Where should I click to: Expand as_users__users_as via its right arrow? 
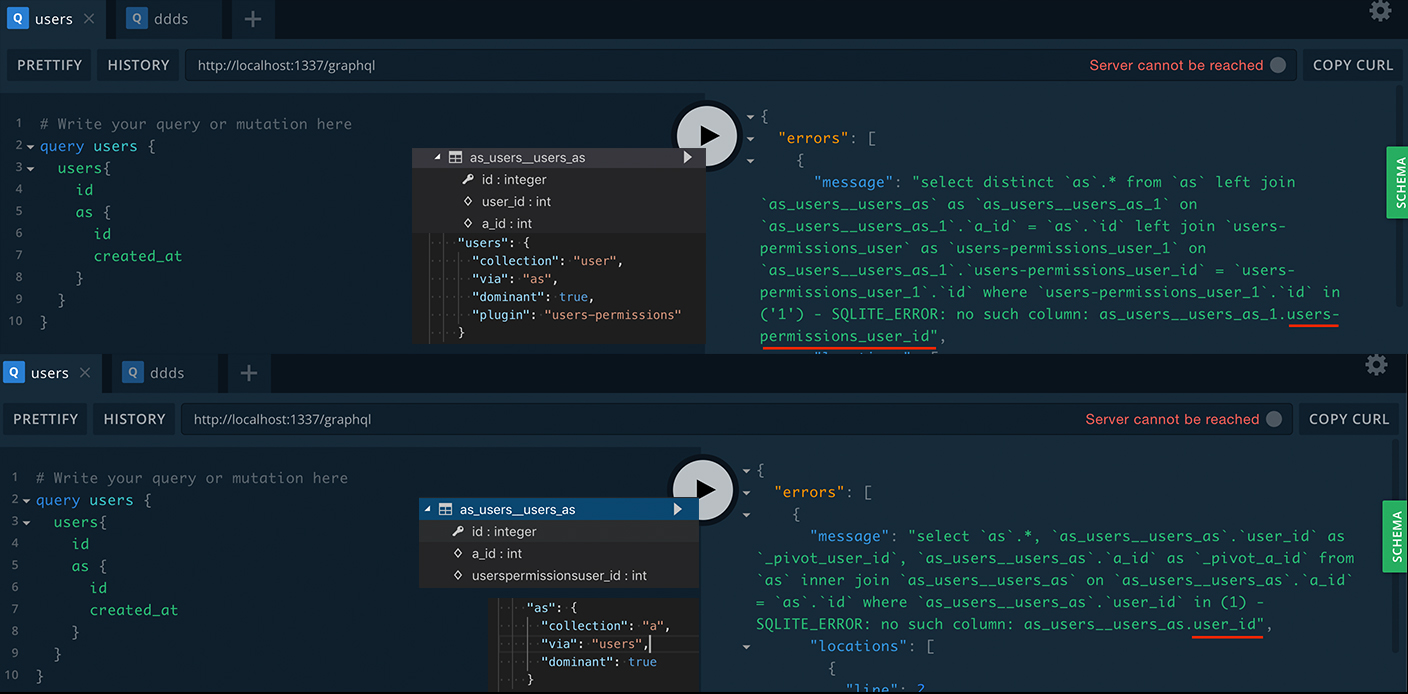pos(687,157)
